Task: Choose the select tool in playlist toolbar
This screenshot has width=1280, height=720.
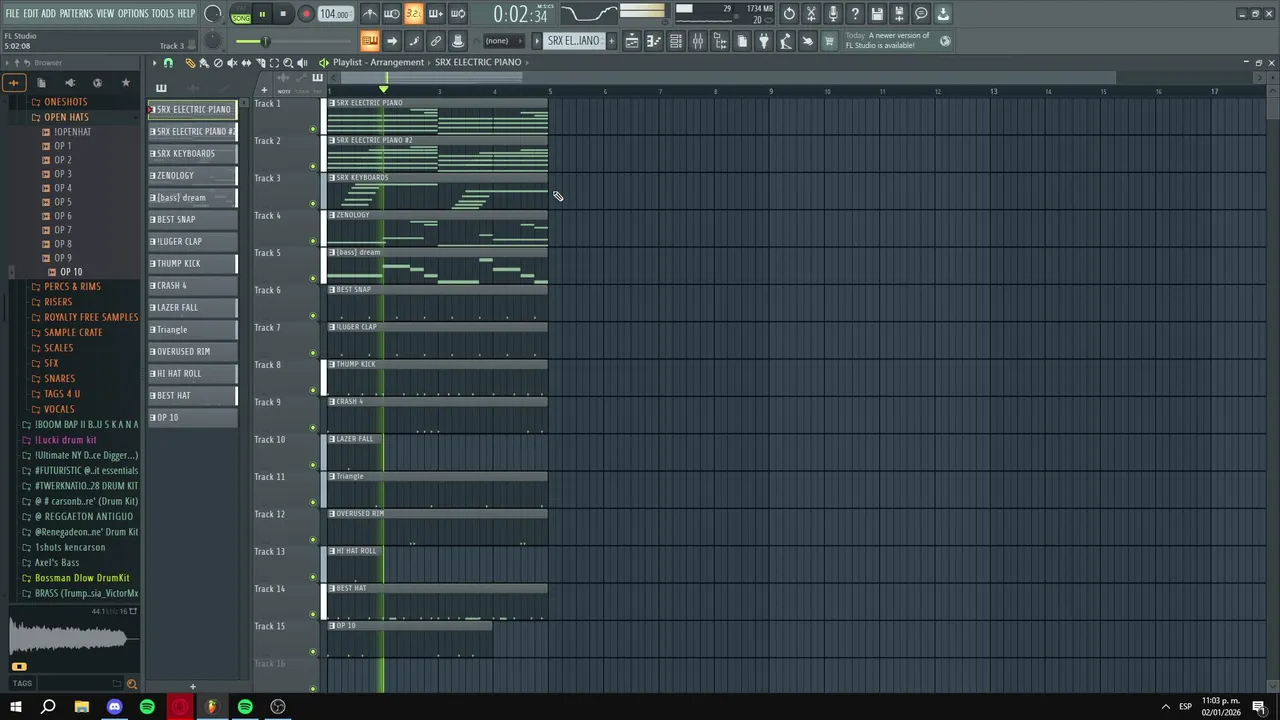Action: [x=274, y=63]
